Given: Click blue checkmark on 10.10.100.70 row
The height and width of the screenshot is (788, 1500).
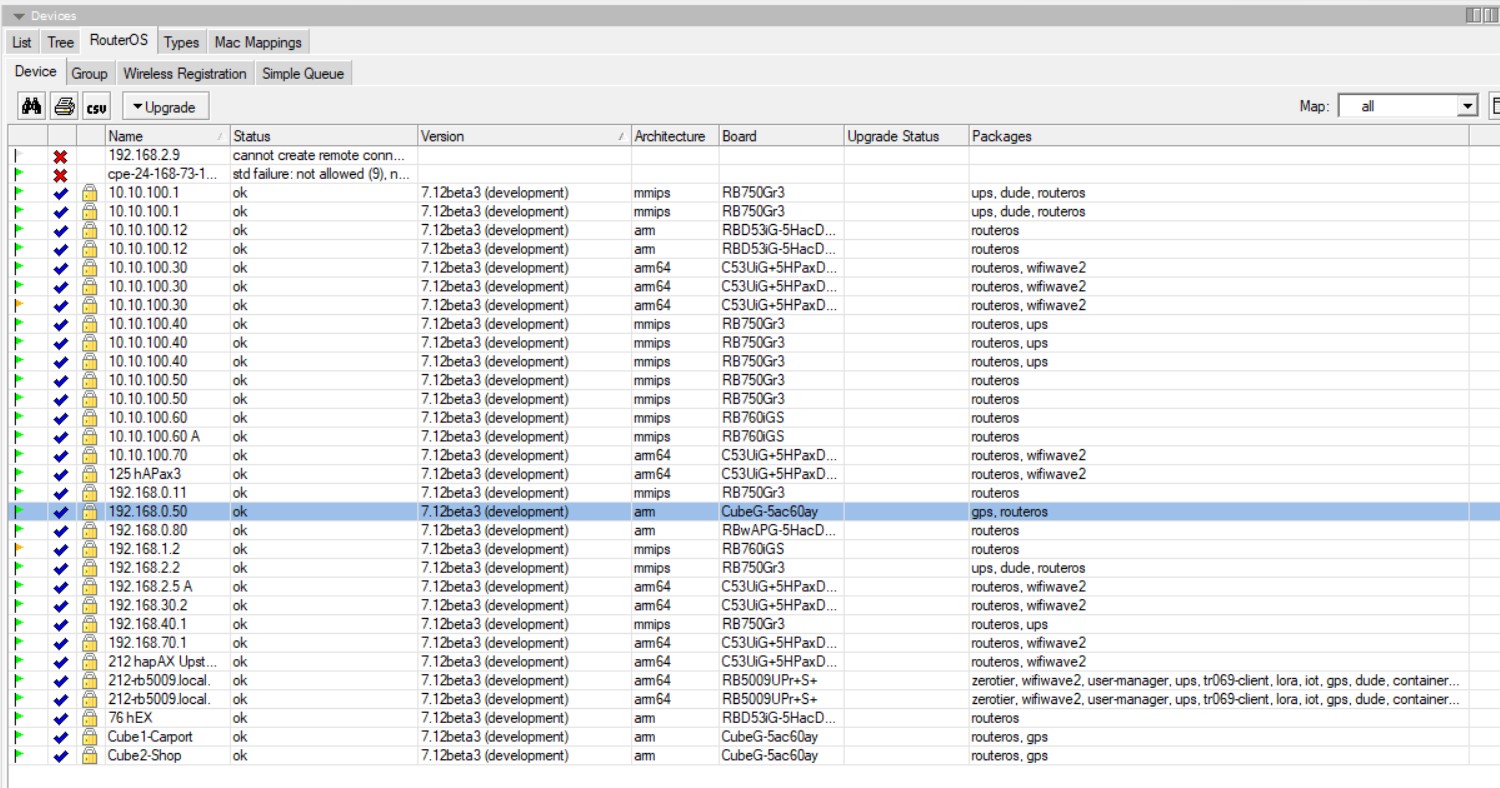Looking at the screenshot, I should pos(60,455).
